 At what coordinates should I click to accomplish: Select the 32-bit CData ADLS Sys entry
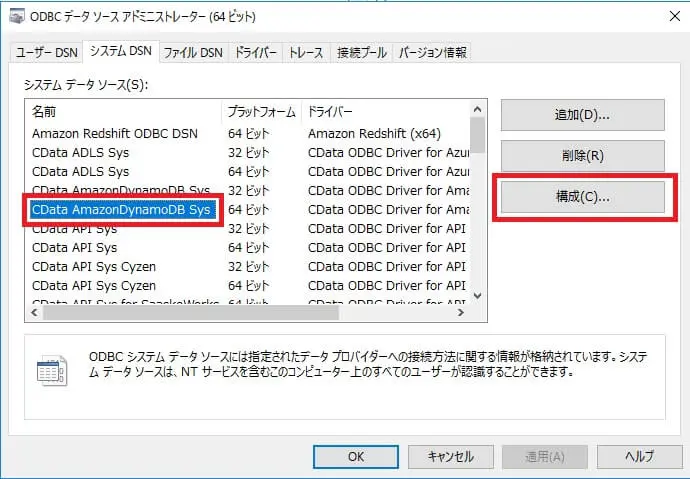[x=248, y=153]
